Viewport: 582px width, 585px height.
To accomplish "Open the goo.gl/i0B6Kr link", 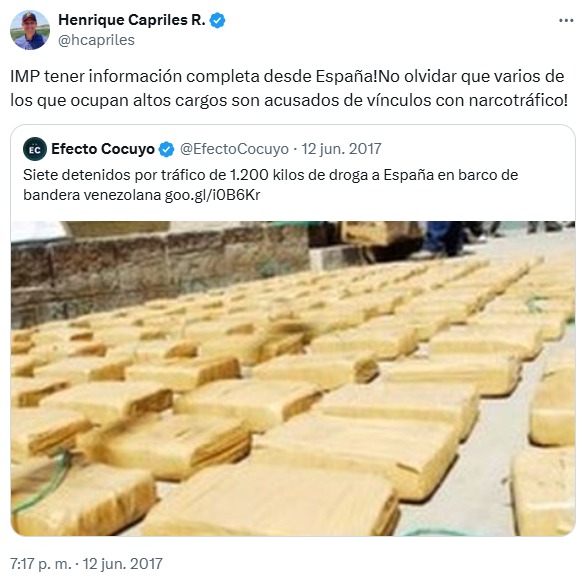I will [x=212, y=195].
